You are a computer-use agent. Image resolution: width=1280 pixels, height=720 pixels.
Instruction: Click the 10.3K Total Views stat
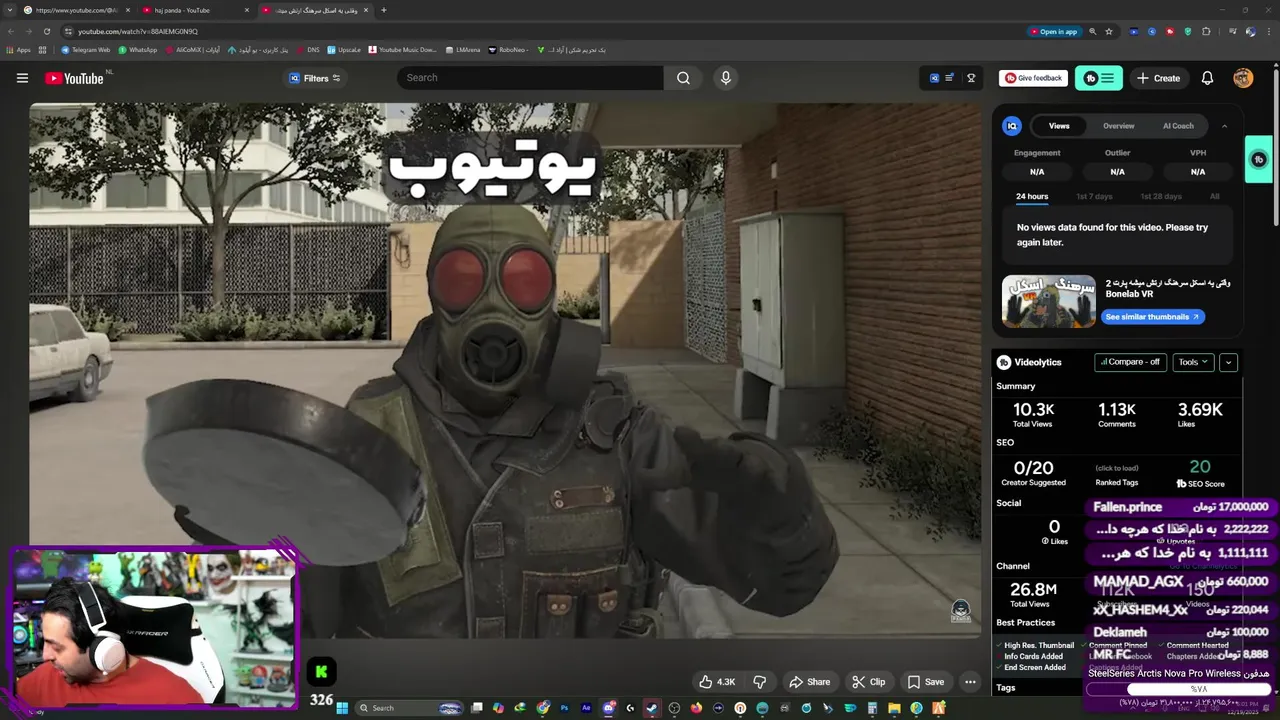click(x=1033, y=414)
